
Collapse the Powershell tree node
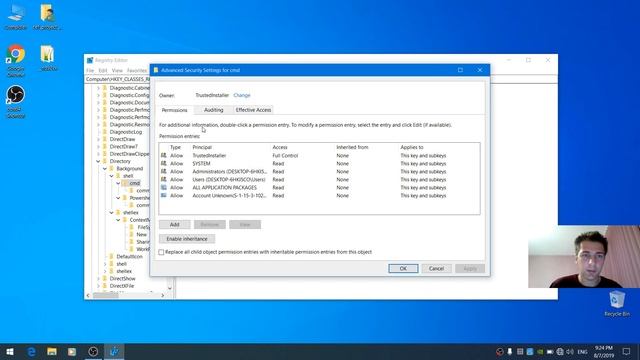point(118,198)
